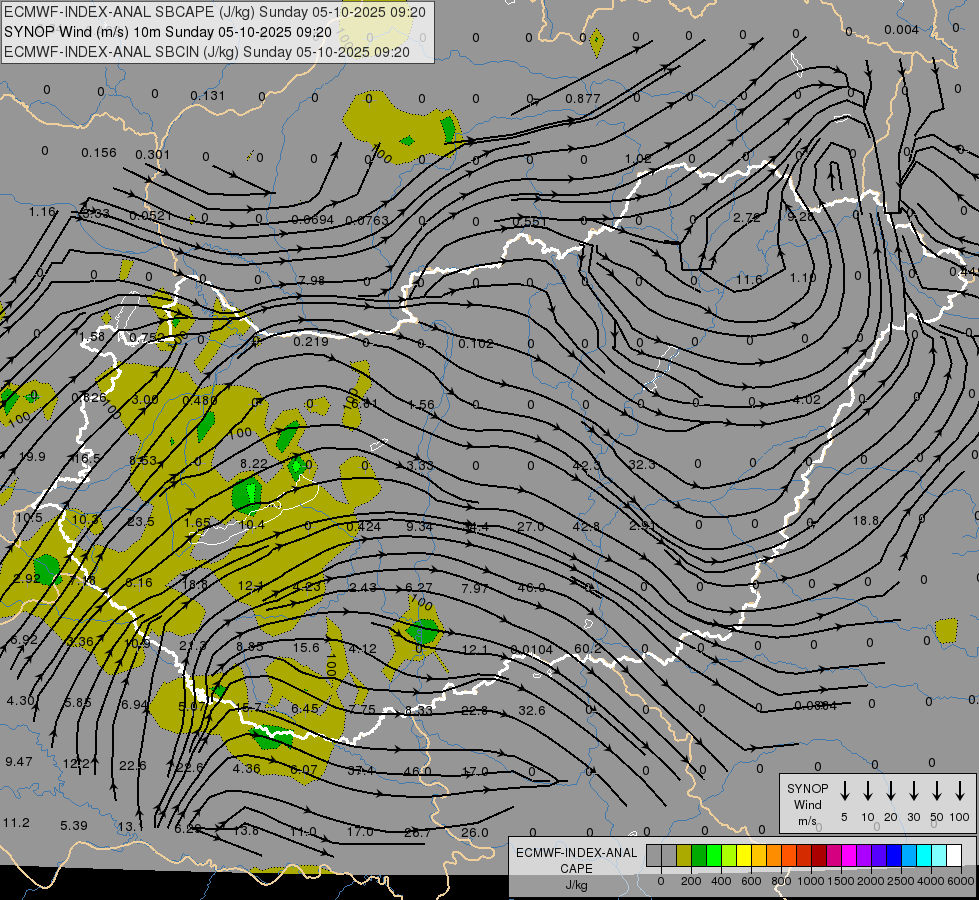Image resolution: width=979 pixels, height=900 pixels.
Task: Click the wind arrow above the 20 m/s label
Action: pyautogui.click(x=891, y=791)
